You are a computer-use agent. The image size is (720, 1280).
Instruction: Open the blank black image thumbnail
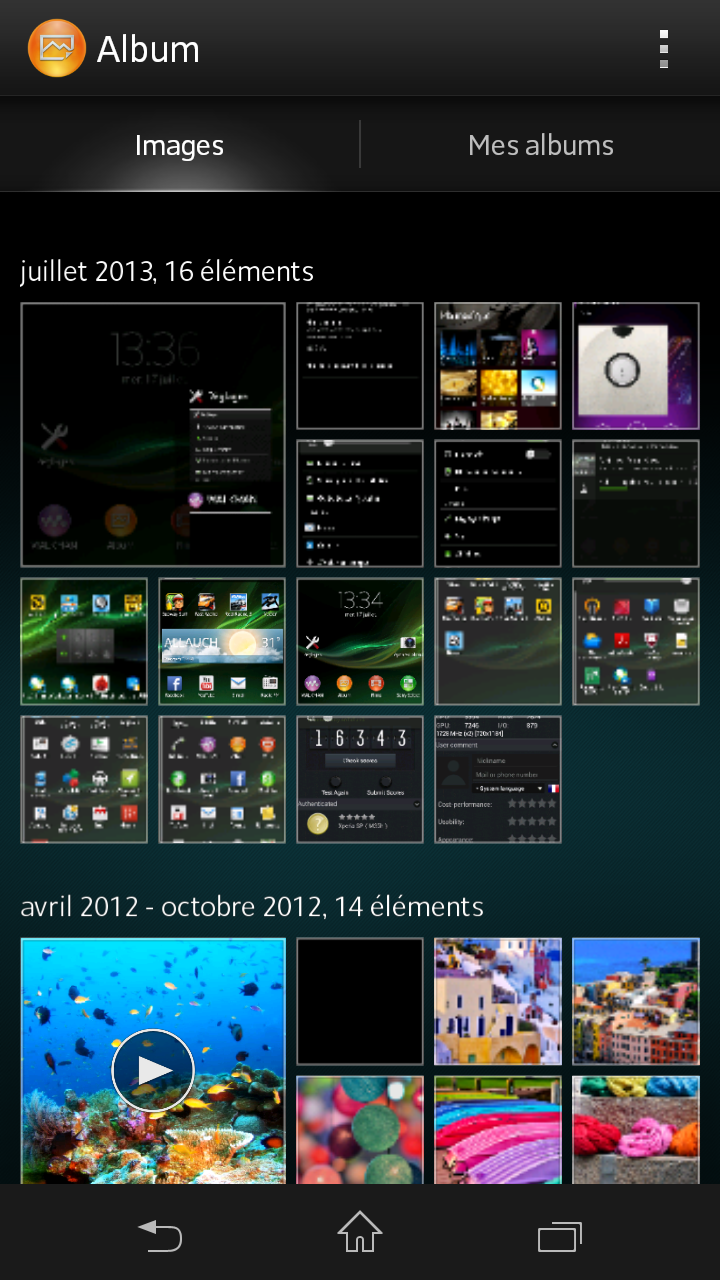(360, 1001)
